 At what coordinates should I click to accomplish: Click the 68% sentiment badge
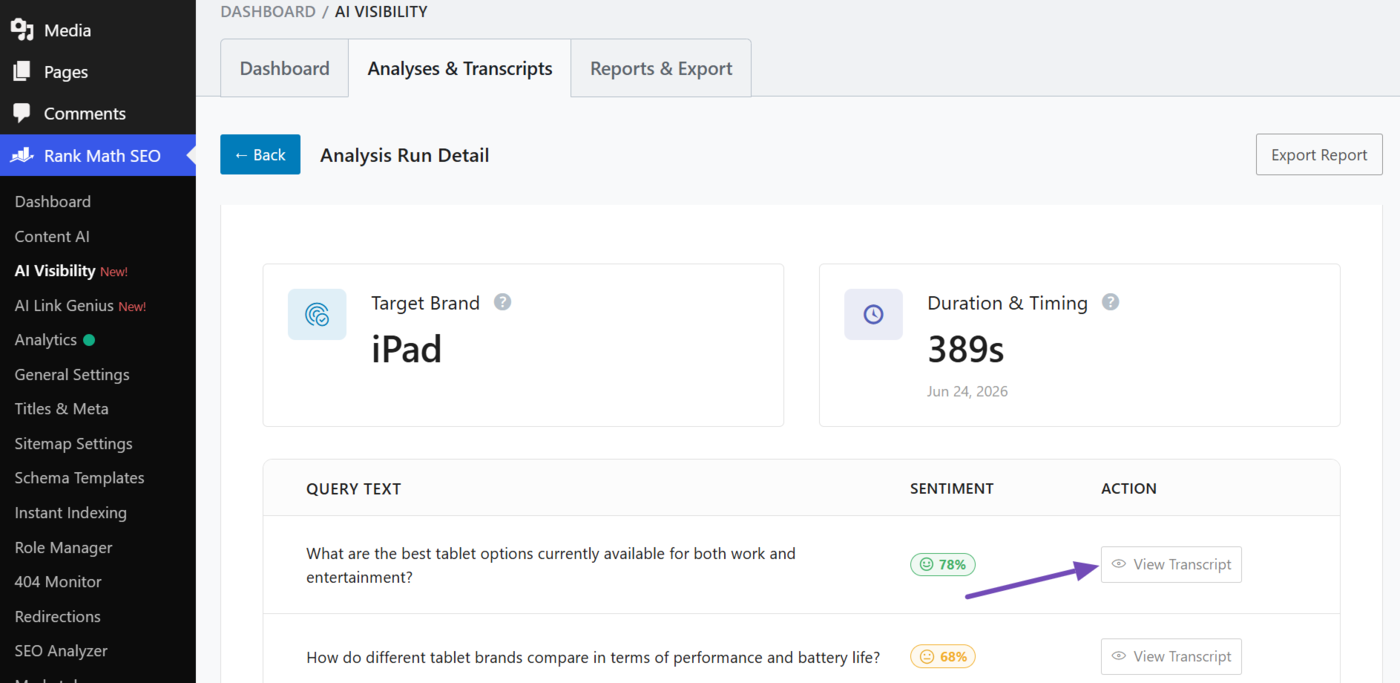click(942, 657)
